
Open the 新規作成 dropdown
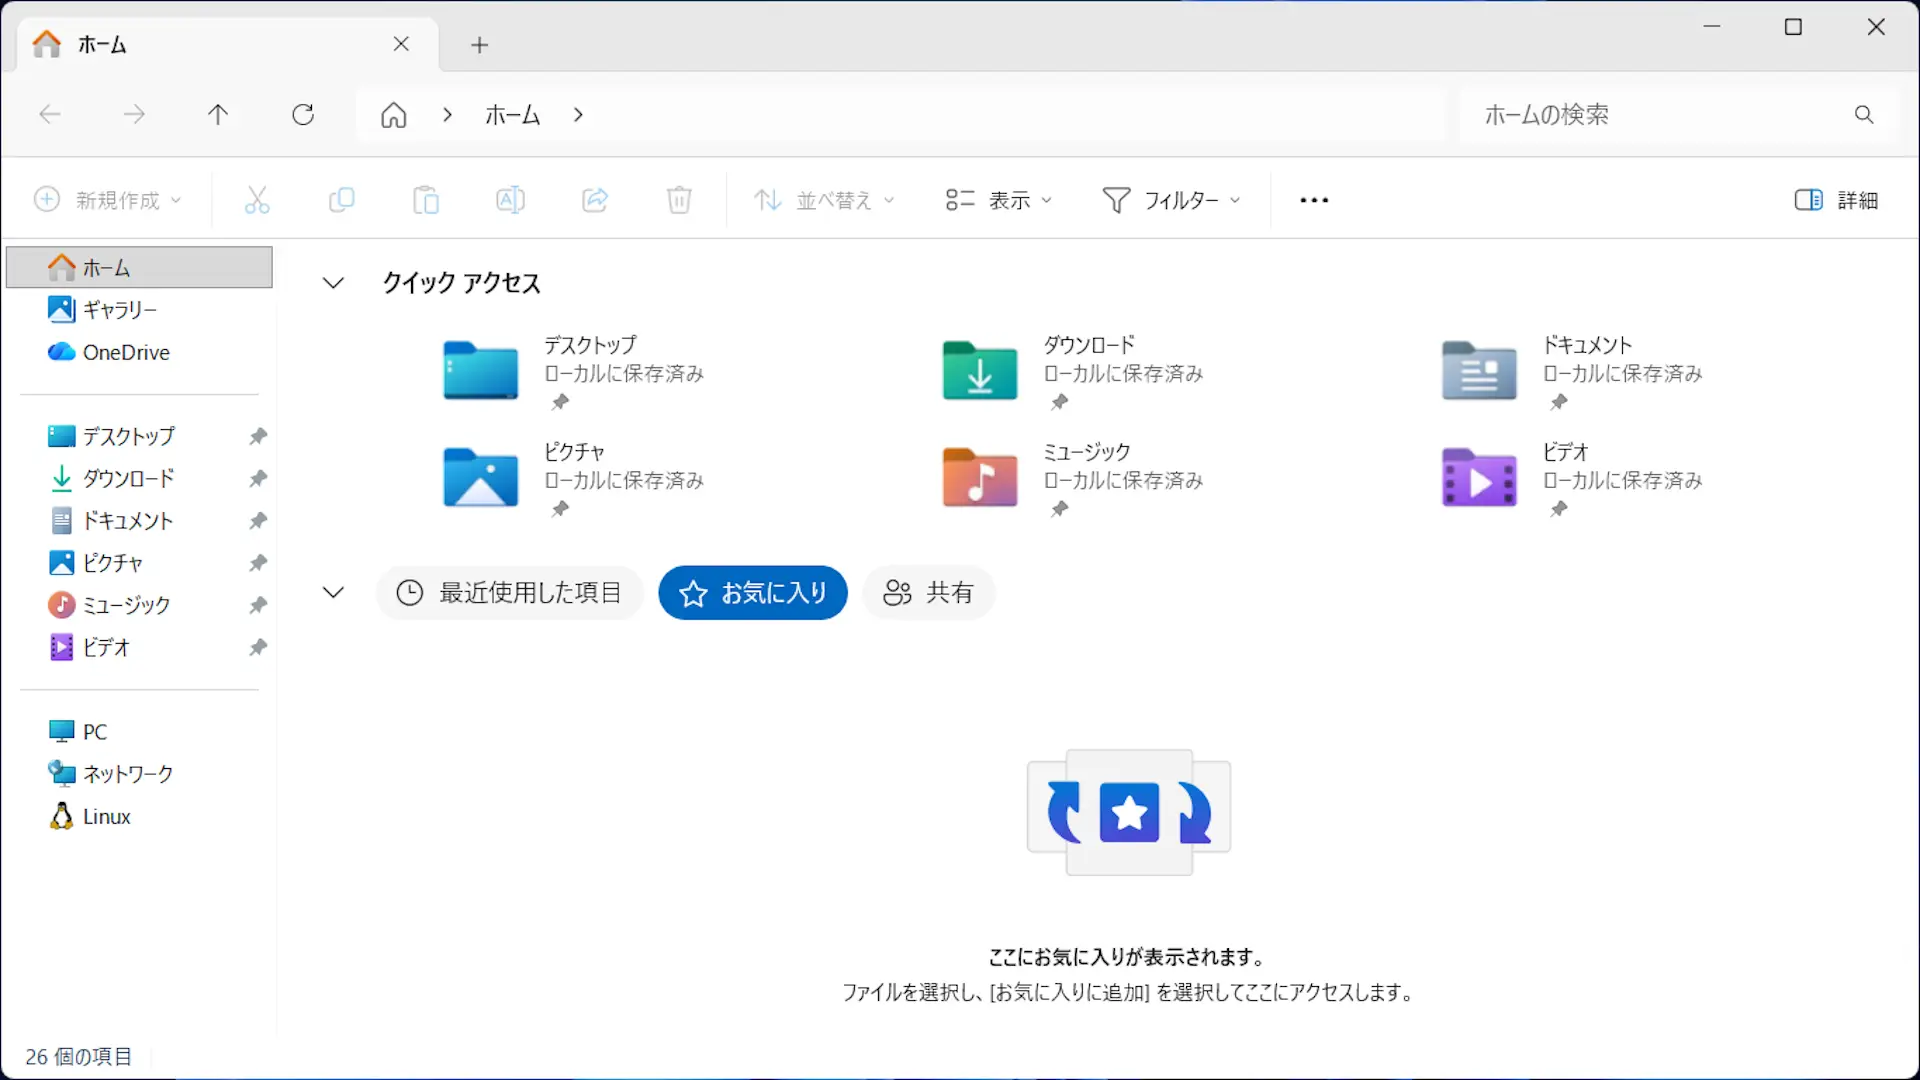[108, 200]
